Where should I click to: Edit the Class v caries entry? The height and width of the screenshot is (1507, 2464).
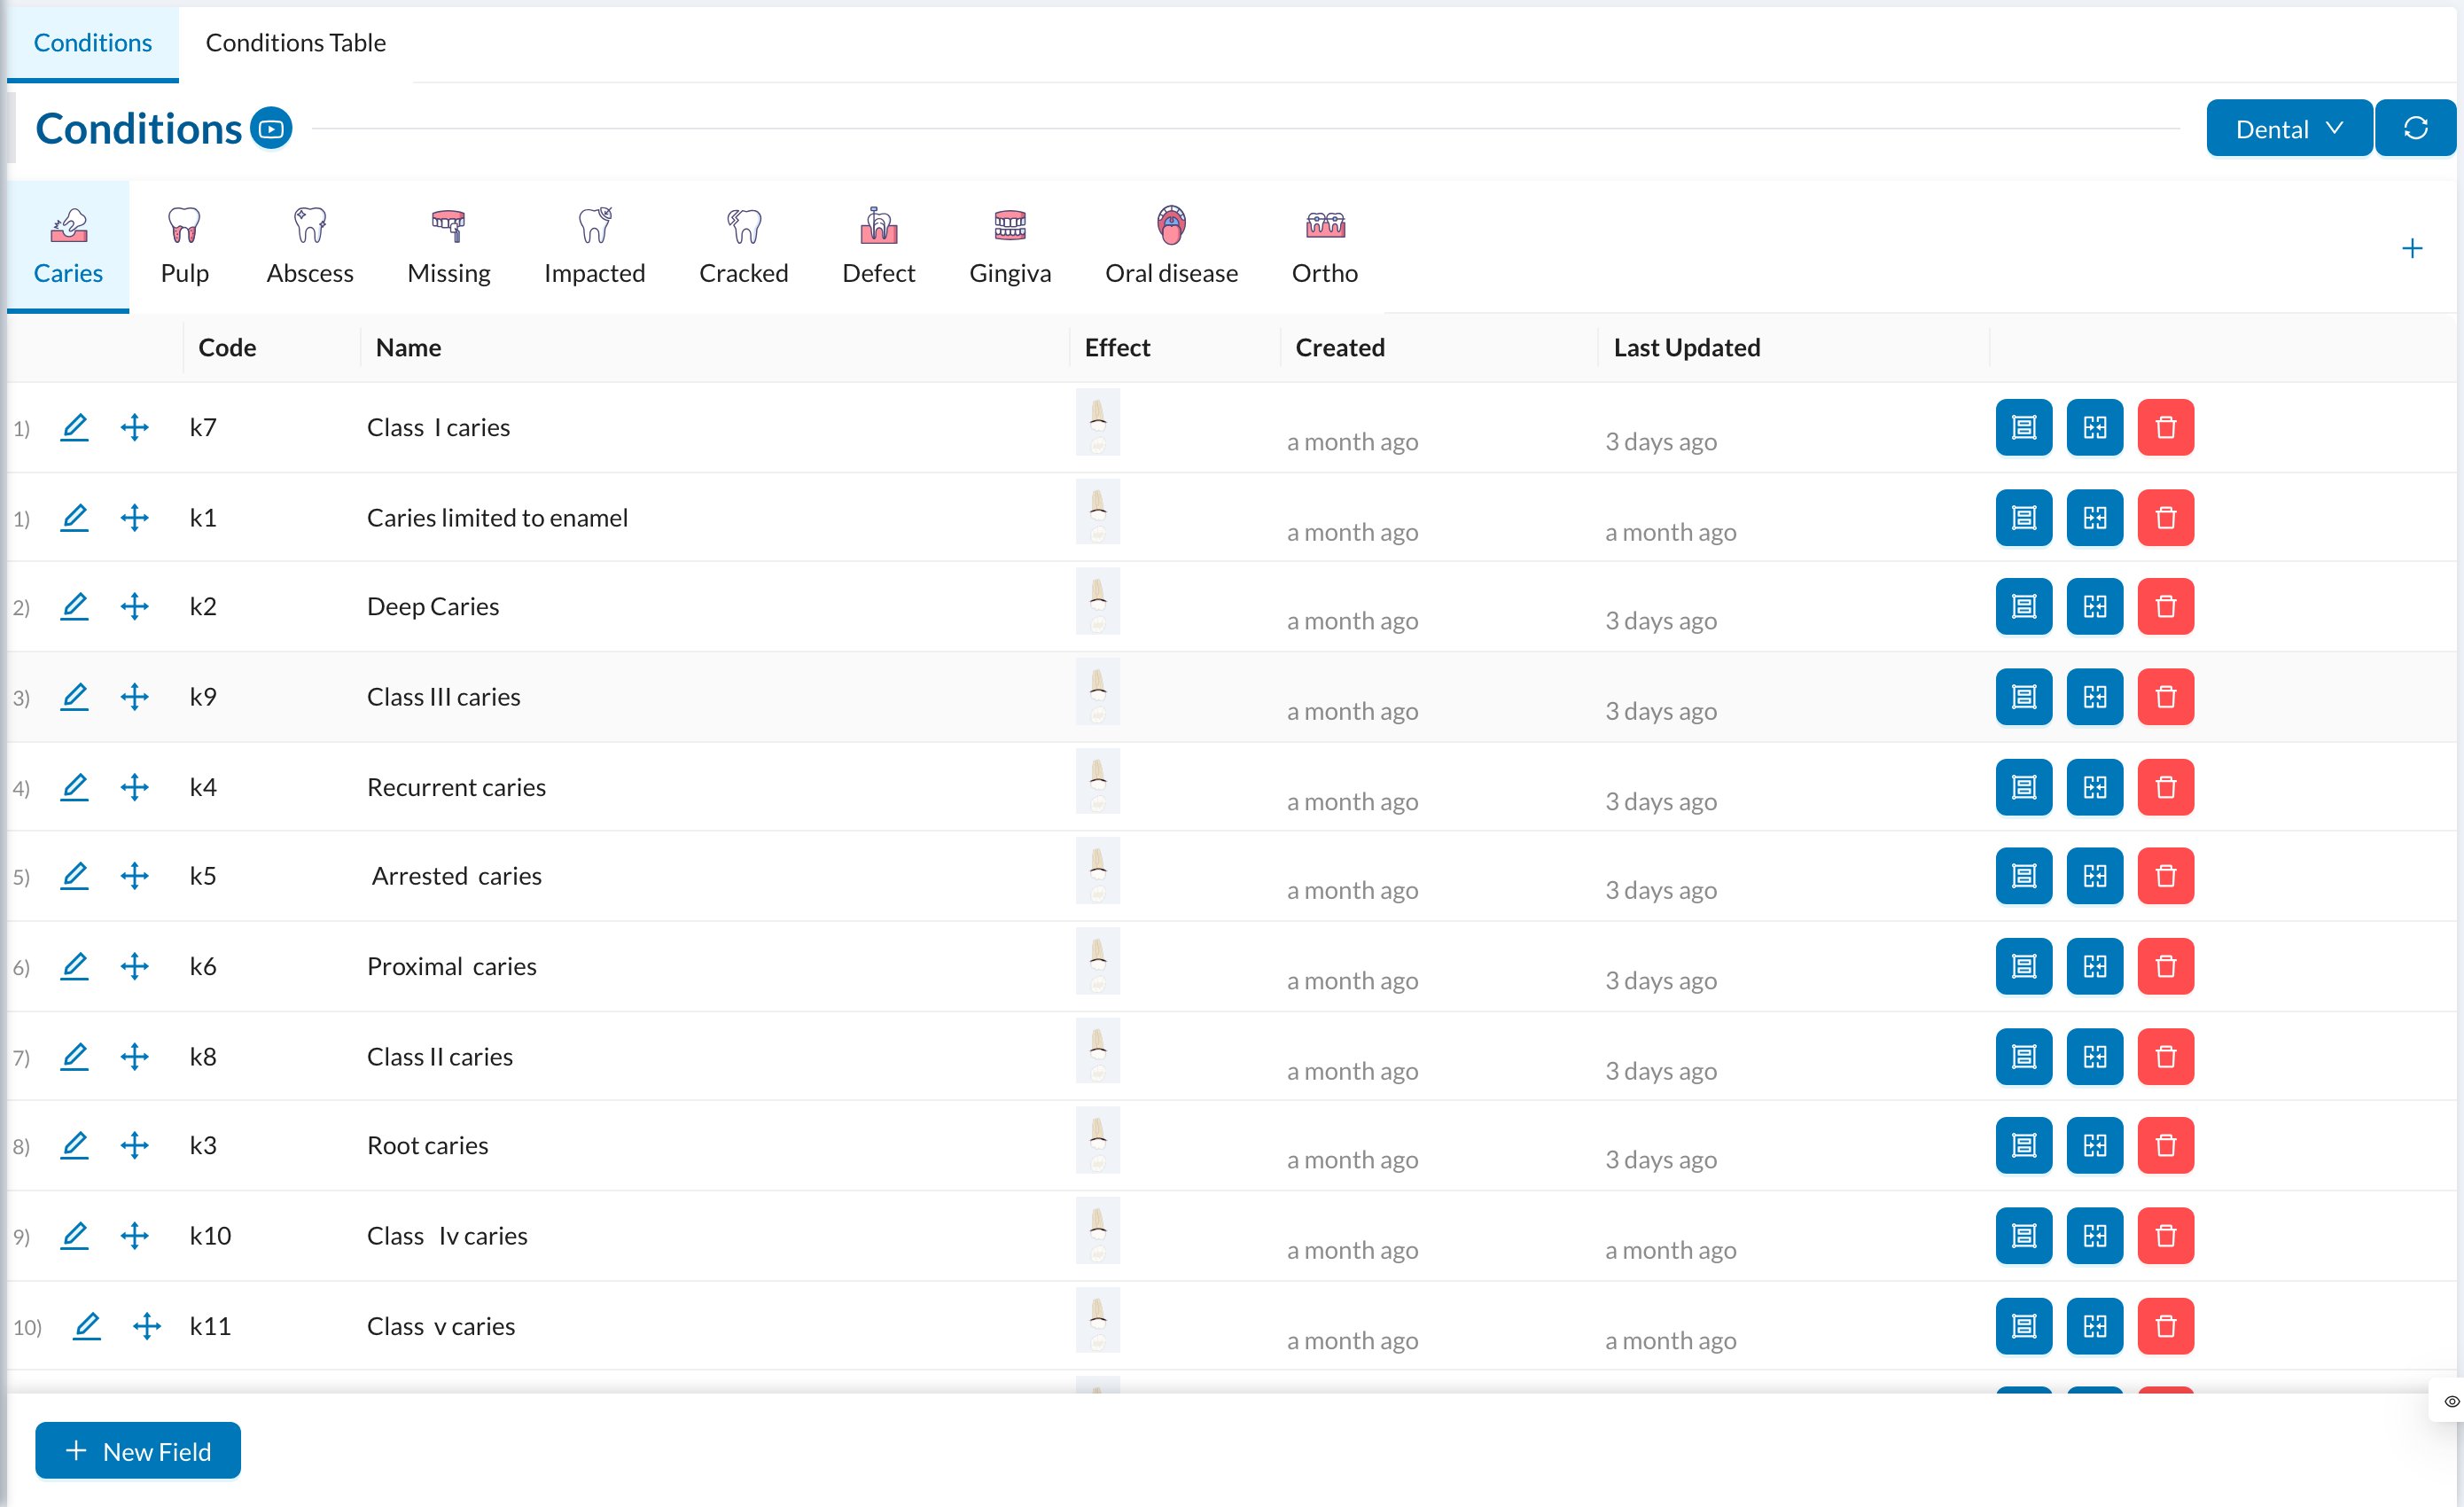coord(87,1326)
